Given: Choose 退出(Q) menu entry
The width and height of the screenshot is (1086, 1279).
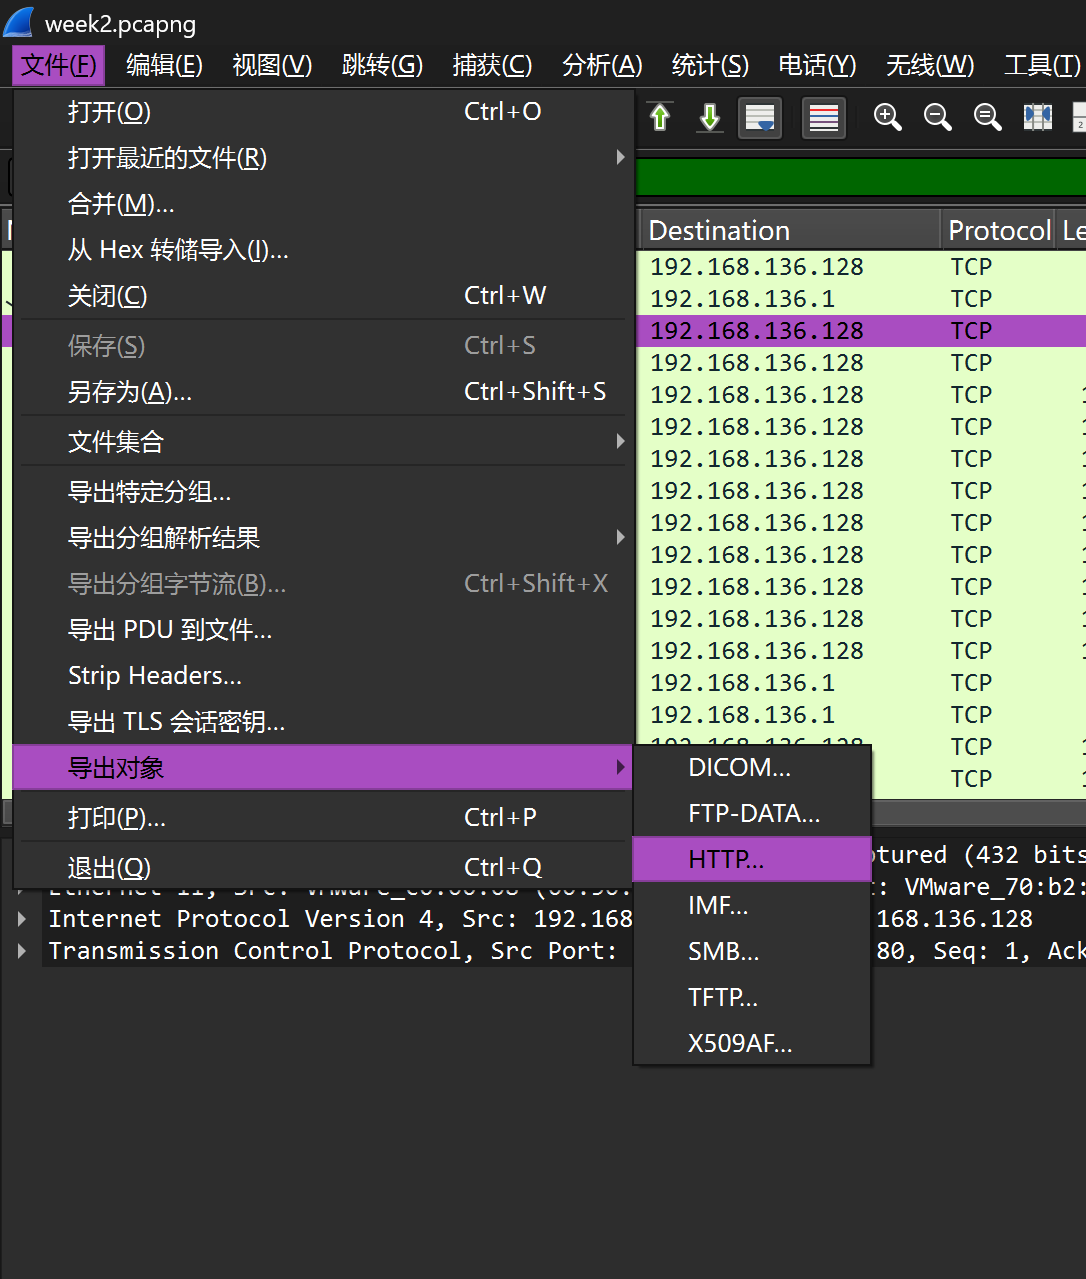Looking at the screenshot, I should (x=324, y=868).
